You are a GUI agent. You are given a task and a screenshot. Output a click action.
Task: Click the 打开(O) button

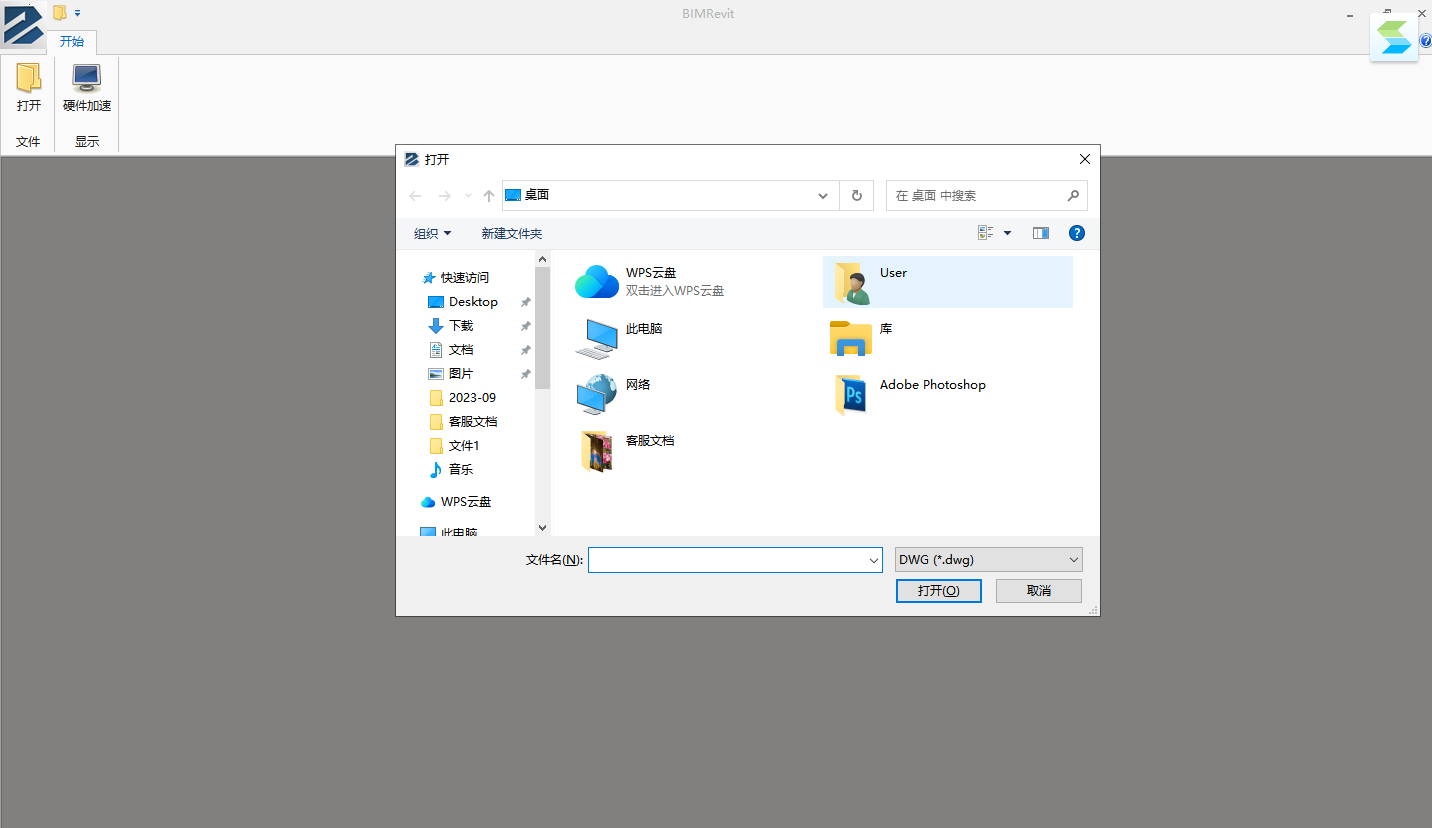pyautogui.click(x=939, y=591)
